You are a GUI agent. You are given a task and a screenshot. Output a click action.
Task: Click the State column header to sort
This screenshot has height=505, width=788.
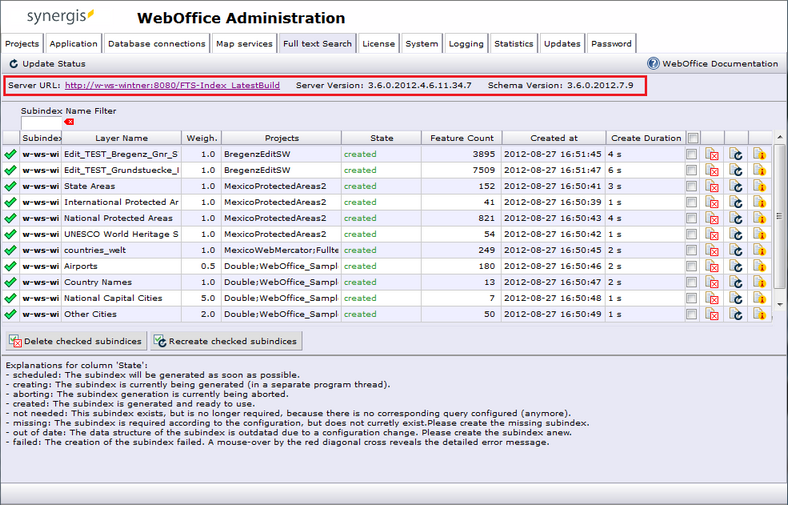381,138
